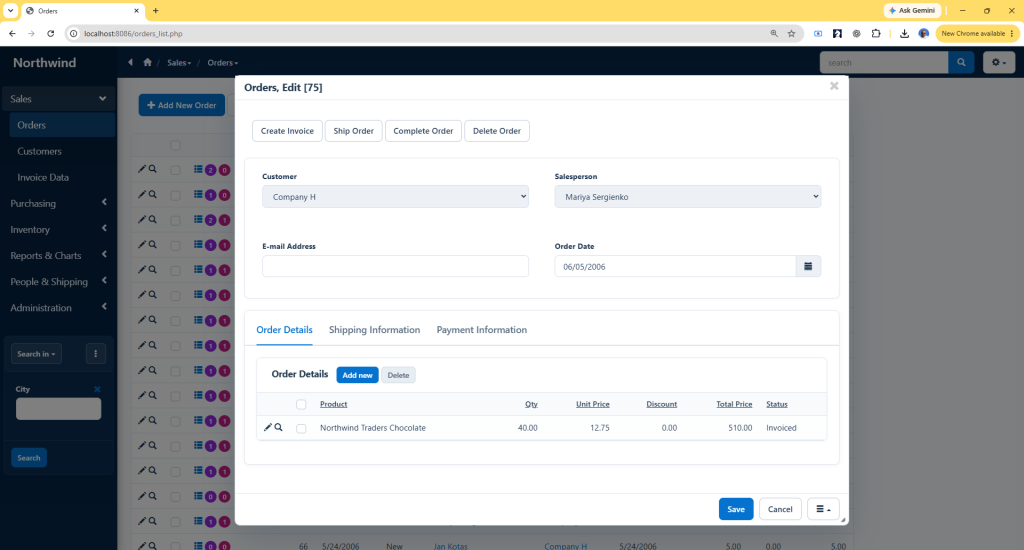Click the Northwind brand title
The height and width of the screenshot is (550, 1024).
tap(44, 63)
